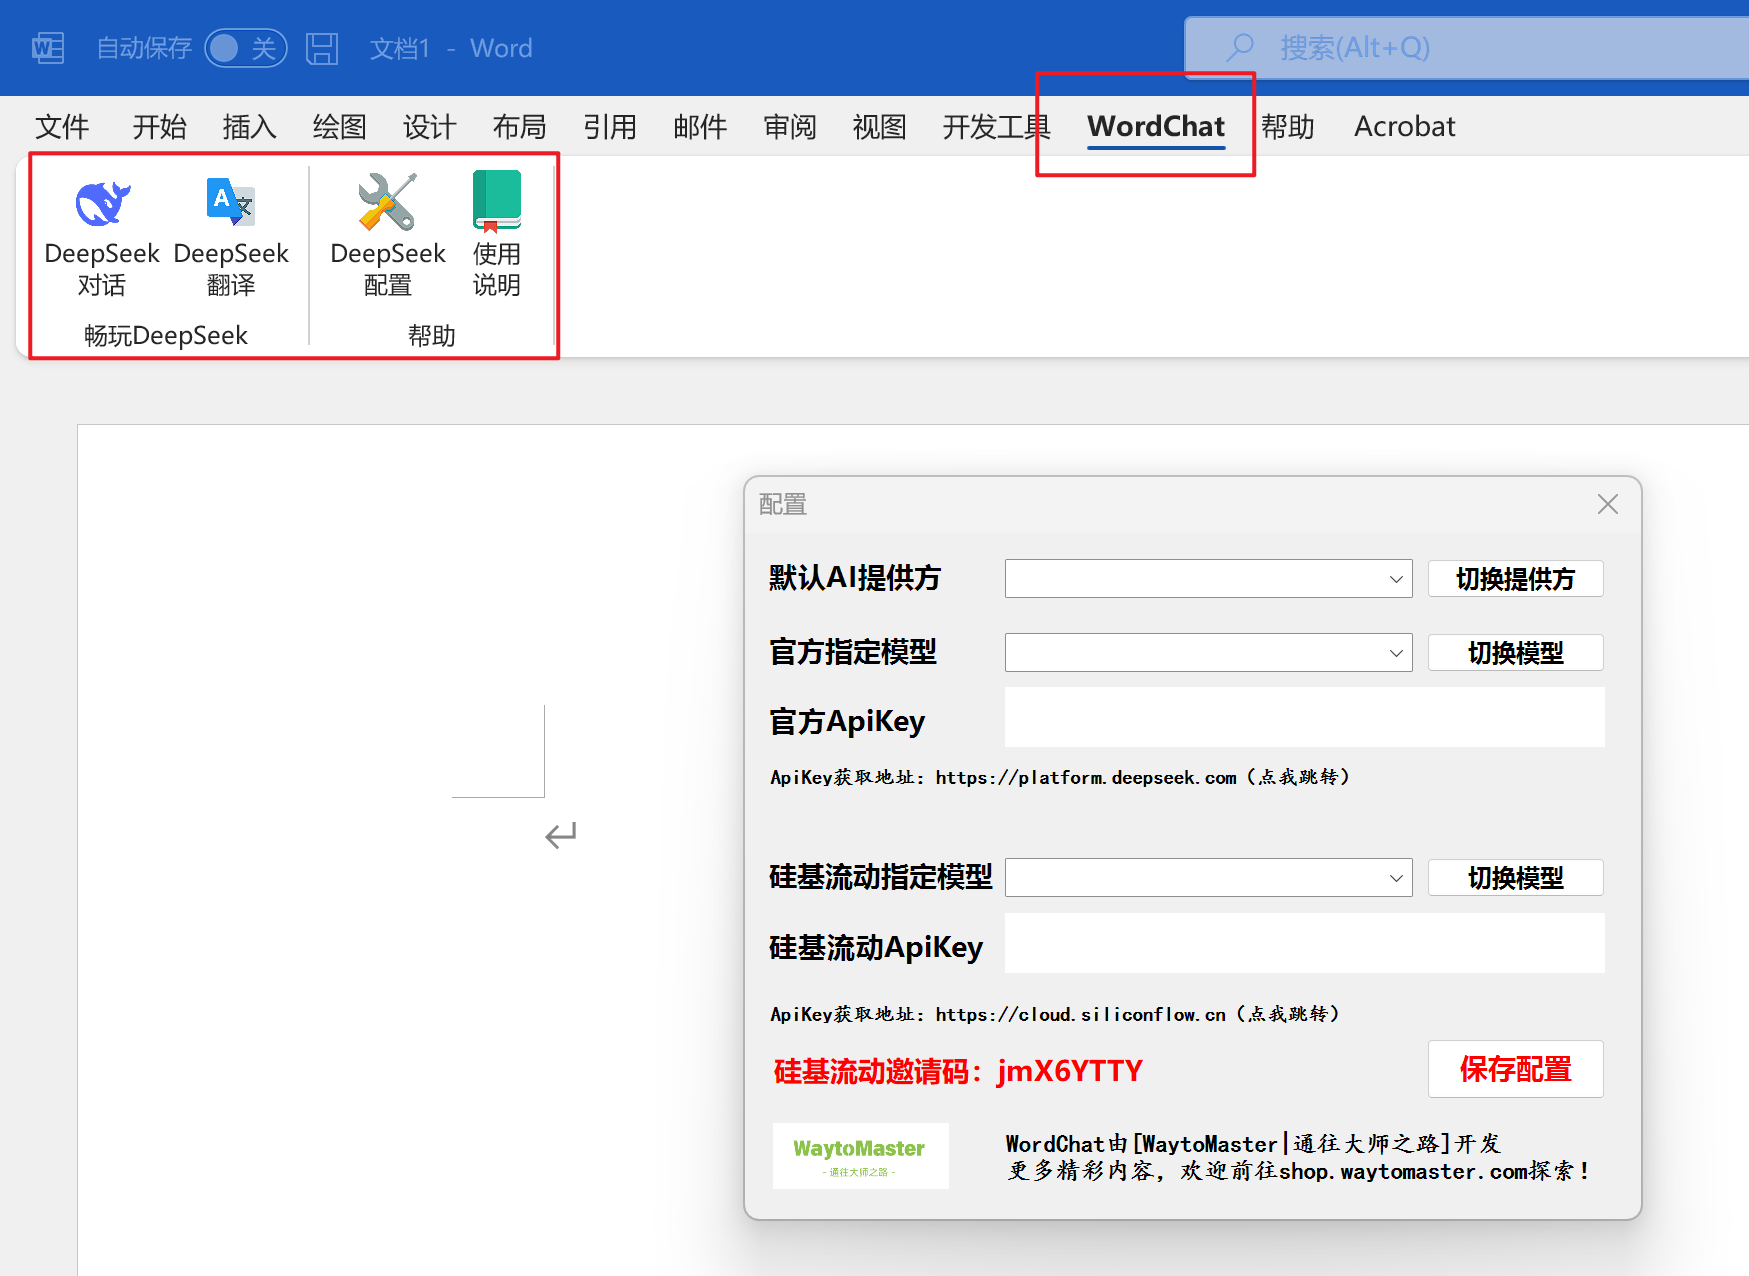The image size is (1749, 1276).
Task: Switch to the Acrobat ribbon tab
Action: click(1405, 127)
